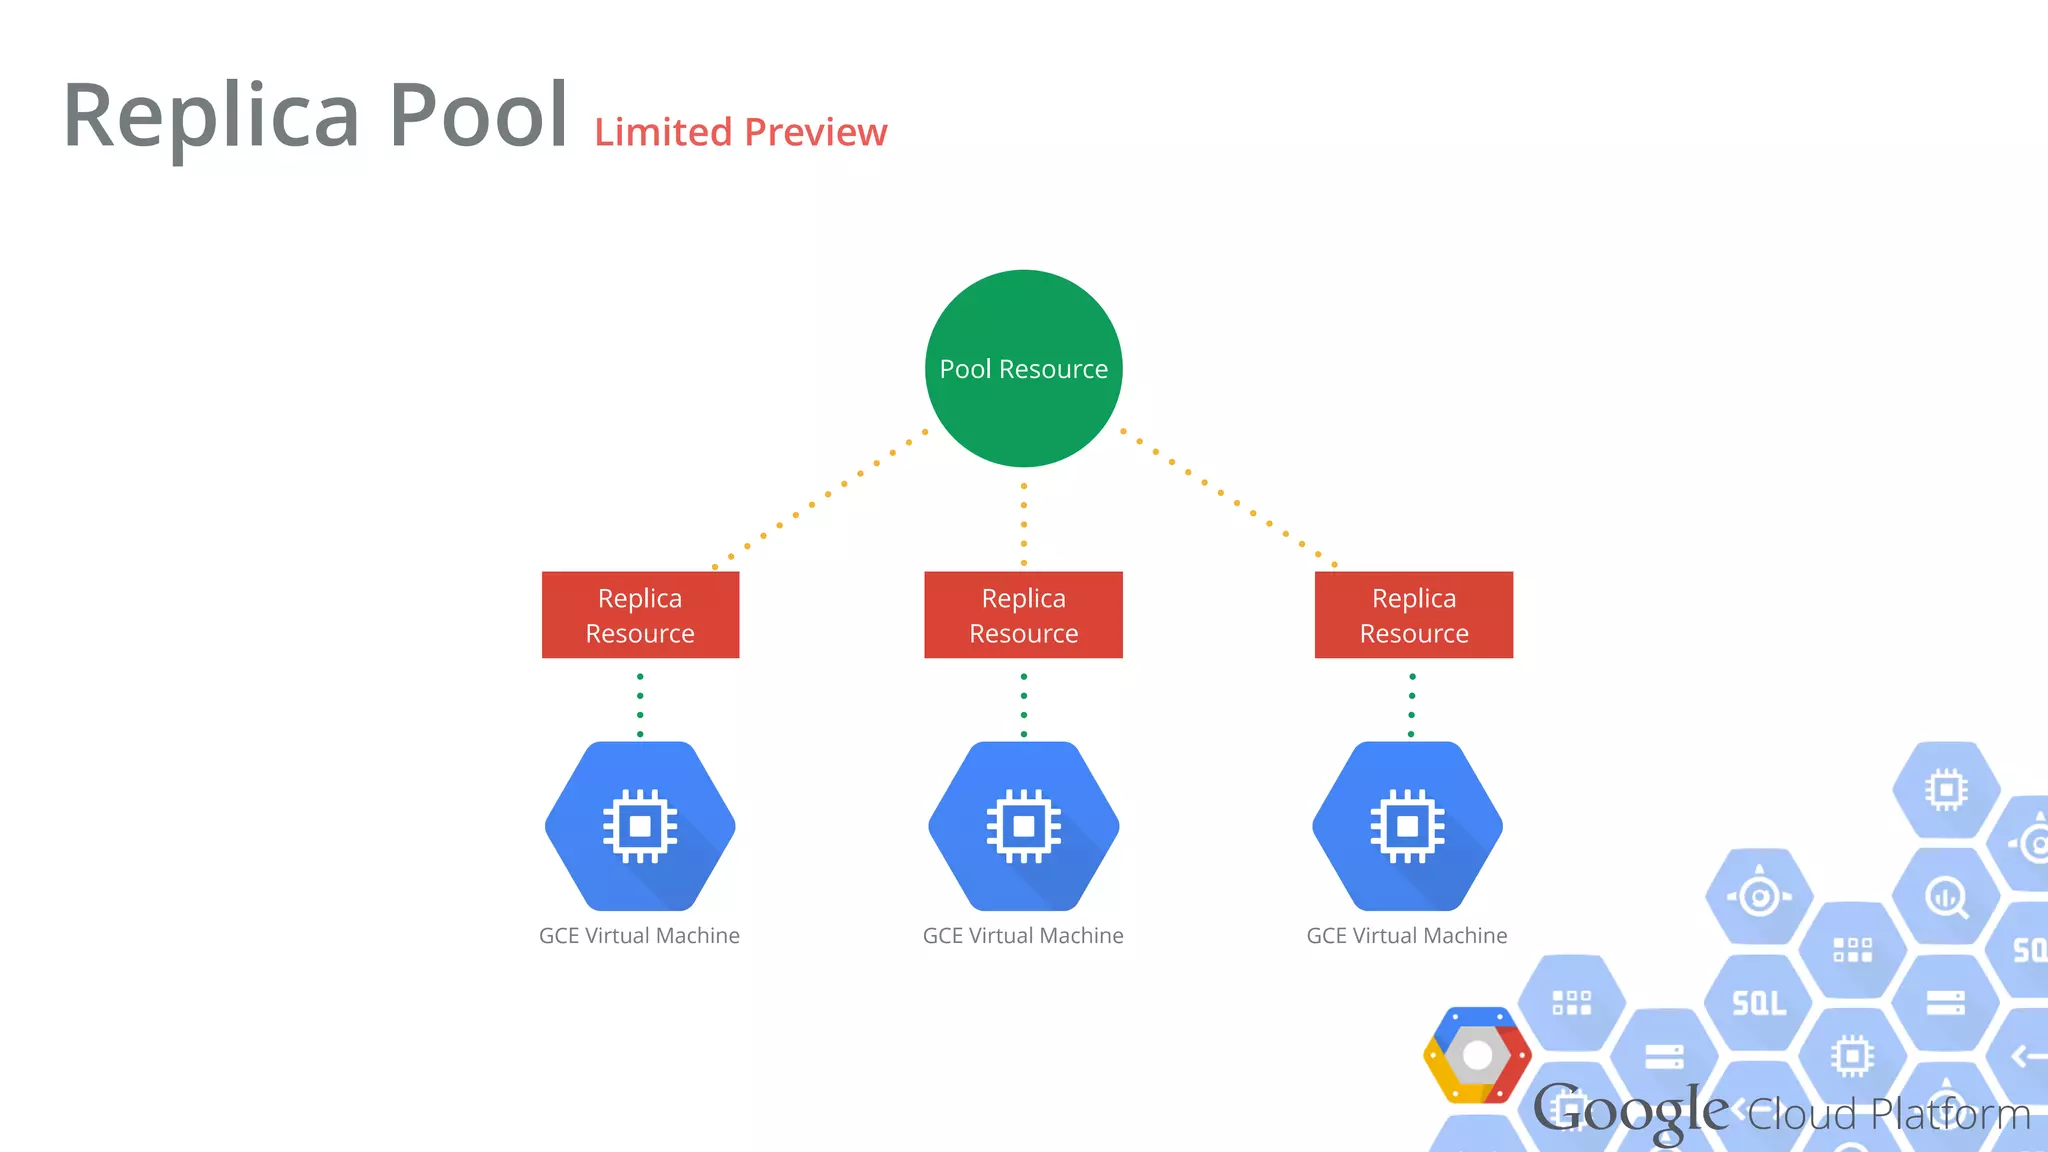This screenshot has height=1152, width=2048.
Task: Click the left GCE Virtual Machine caption
Action: point(639,935)
